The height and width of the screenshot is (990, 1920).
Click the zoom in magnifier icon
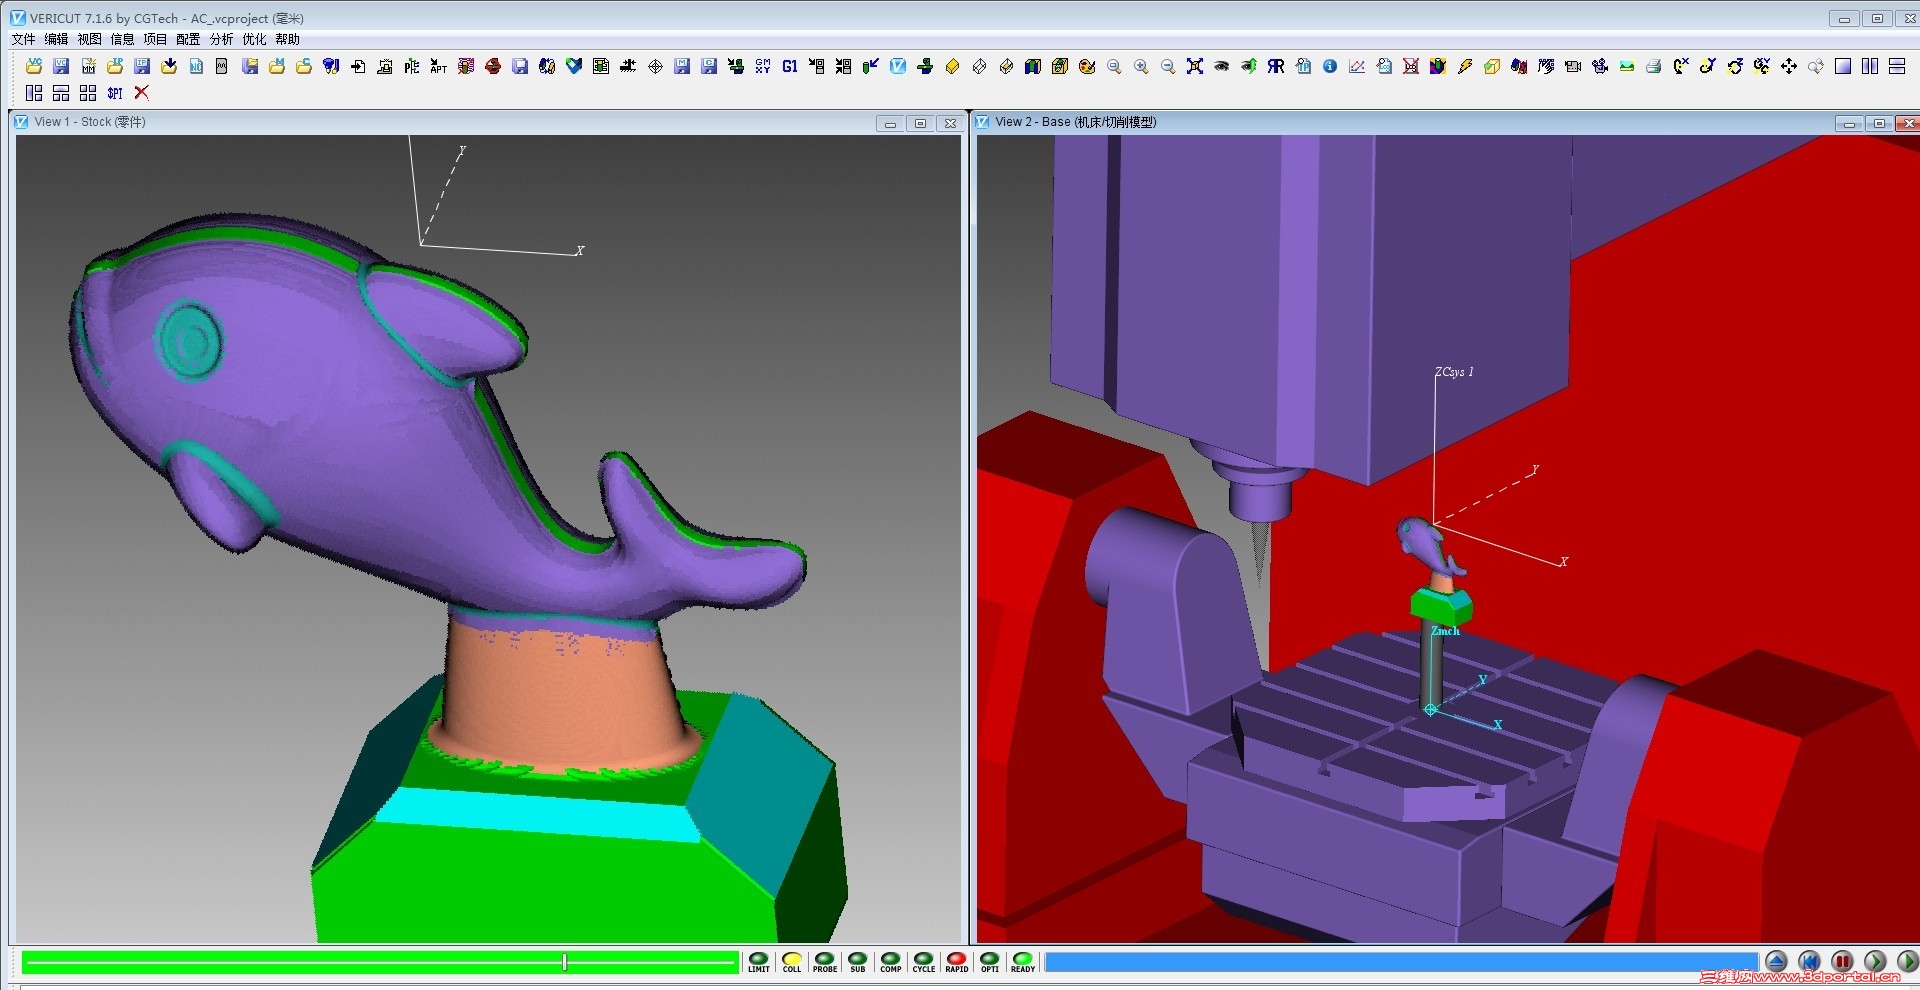pyautogui.click(x=1141, y=66)
